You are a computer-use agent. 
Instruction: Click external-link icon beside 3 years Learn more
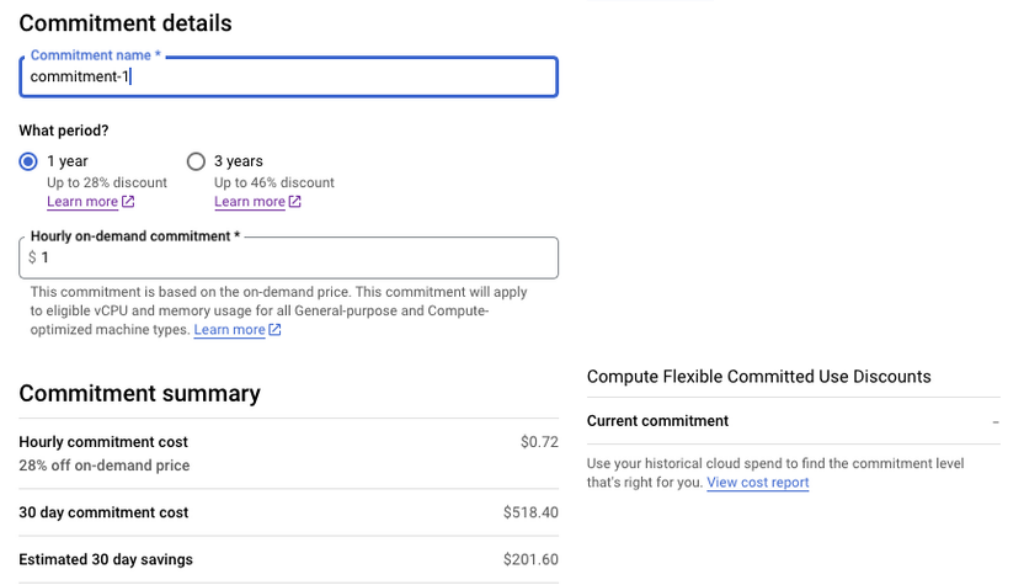tap(295, 202)
